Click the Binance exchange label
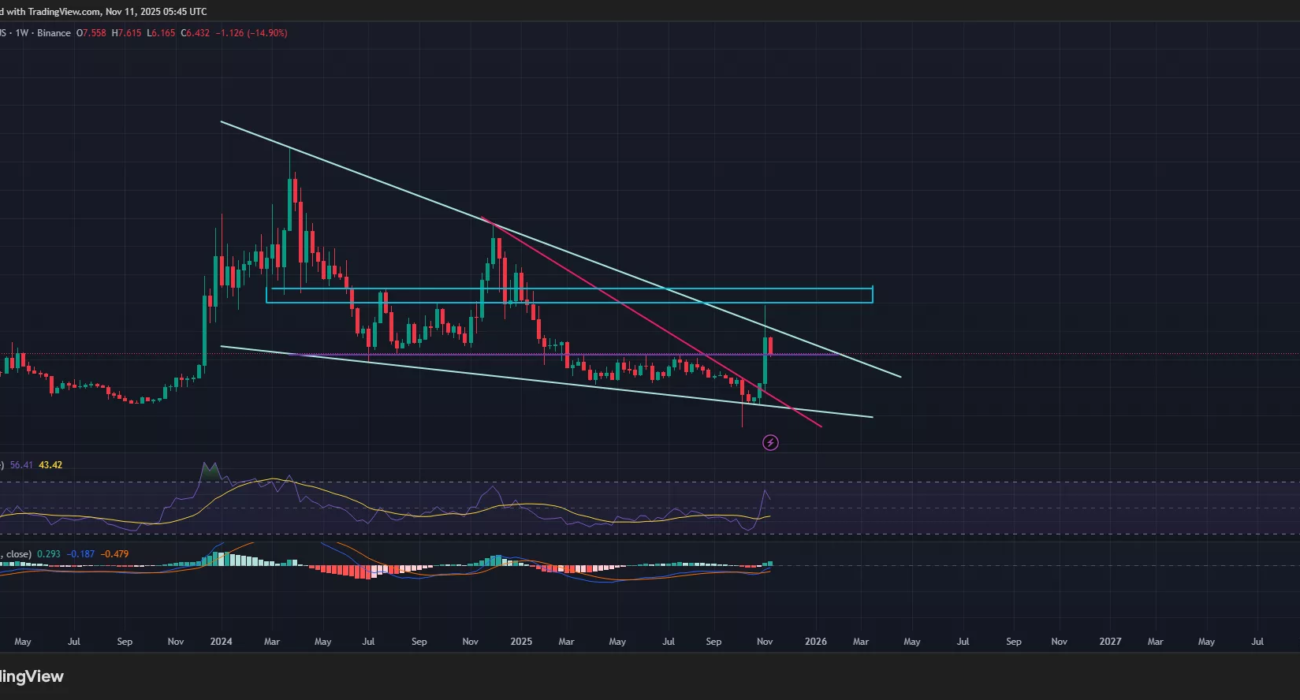Viewport: 1300px width, 700px height. point(54,33)
